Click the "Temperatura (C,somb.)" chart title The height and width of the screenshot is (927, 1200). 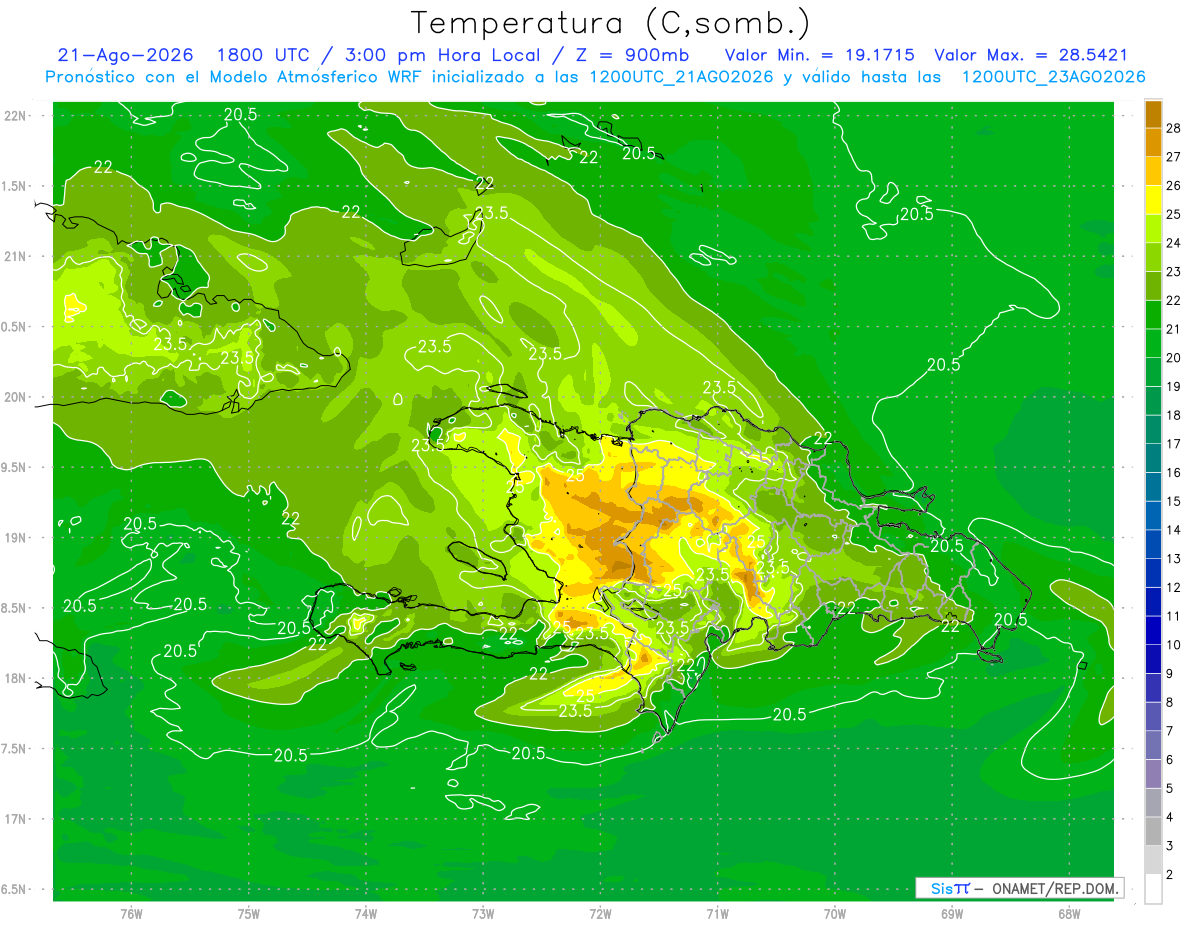pyautogui.click(x=610, y=23)
